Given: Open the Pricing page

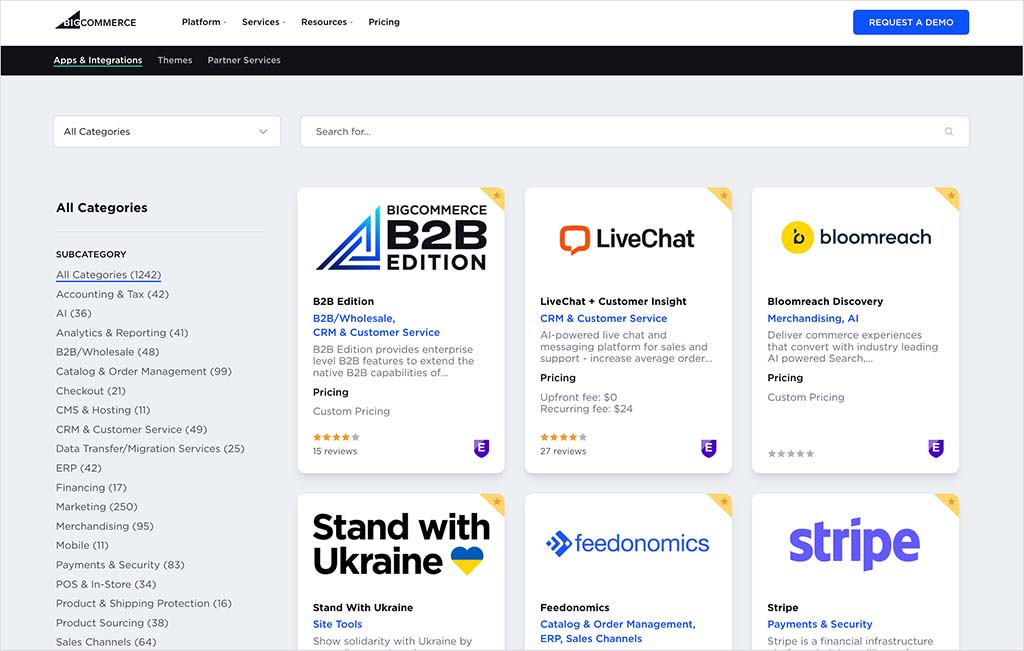Looking at the screenshot, I should [x=384, y=22].
